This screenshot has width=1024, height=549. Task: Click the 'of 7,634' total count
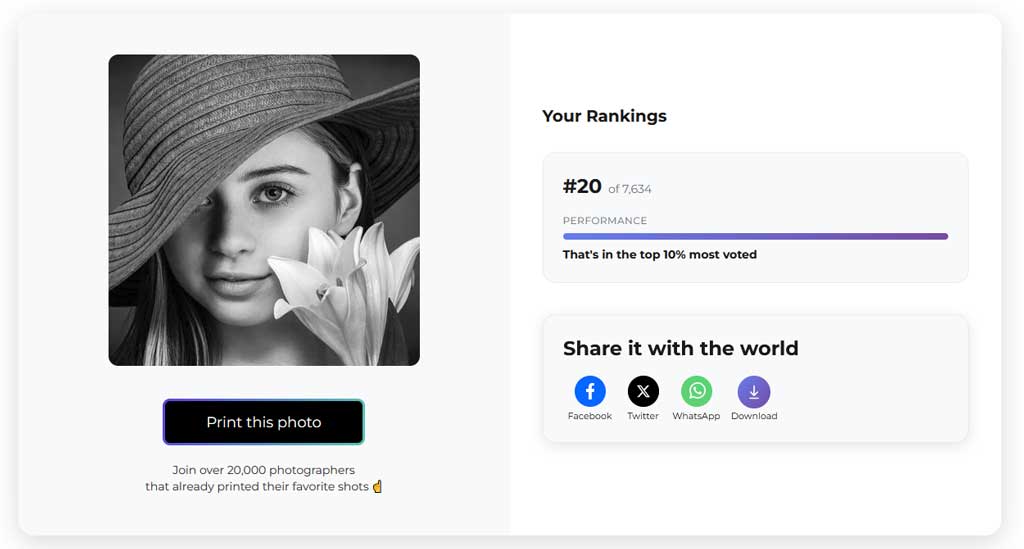[x=630, y=189]
